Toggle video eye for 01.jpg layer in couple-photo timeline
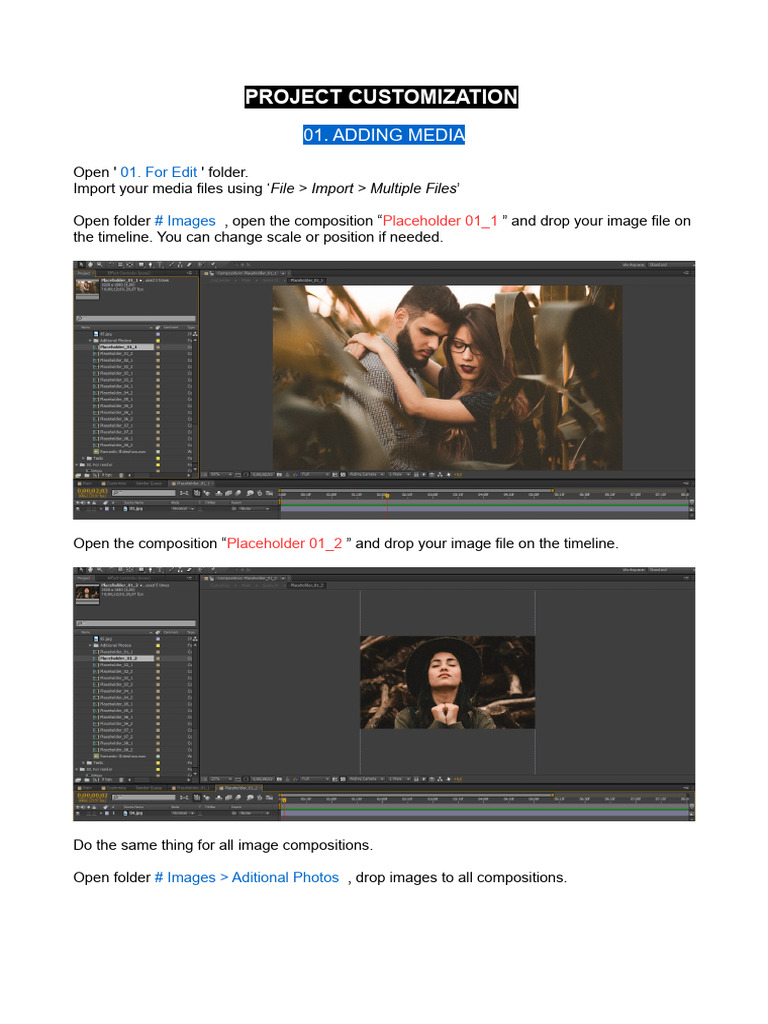 pos(78,508)
